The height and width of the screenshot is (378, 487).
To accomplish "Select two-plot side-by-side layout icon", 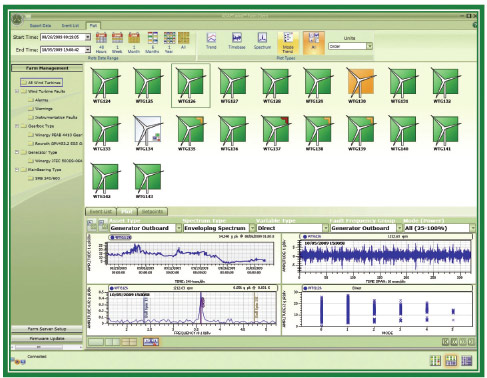I will [x=112, y=342].
